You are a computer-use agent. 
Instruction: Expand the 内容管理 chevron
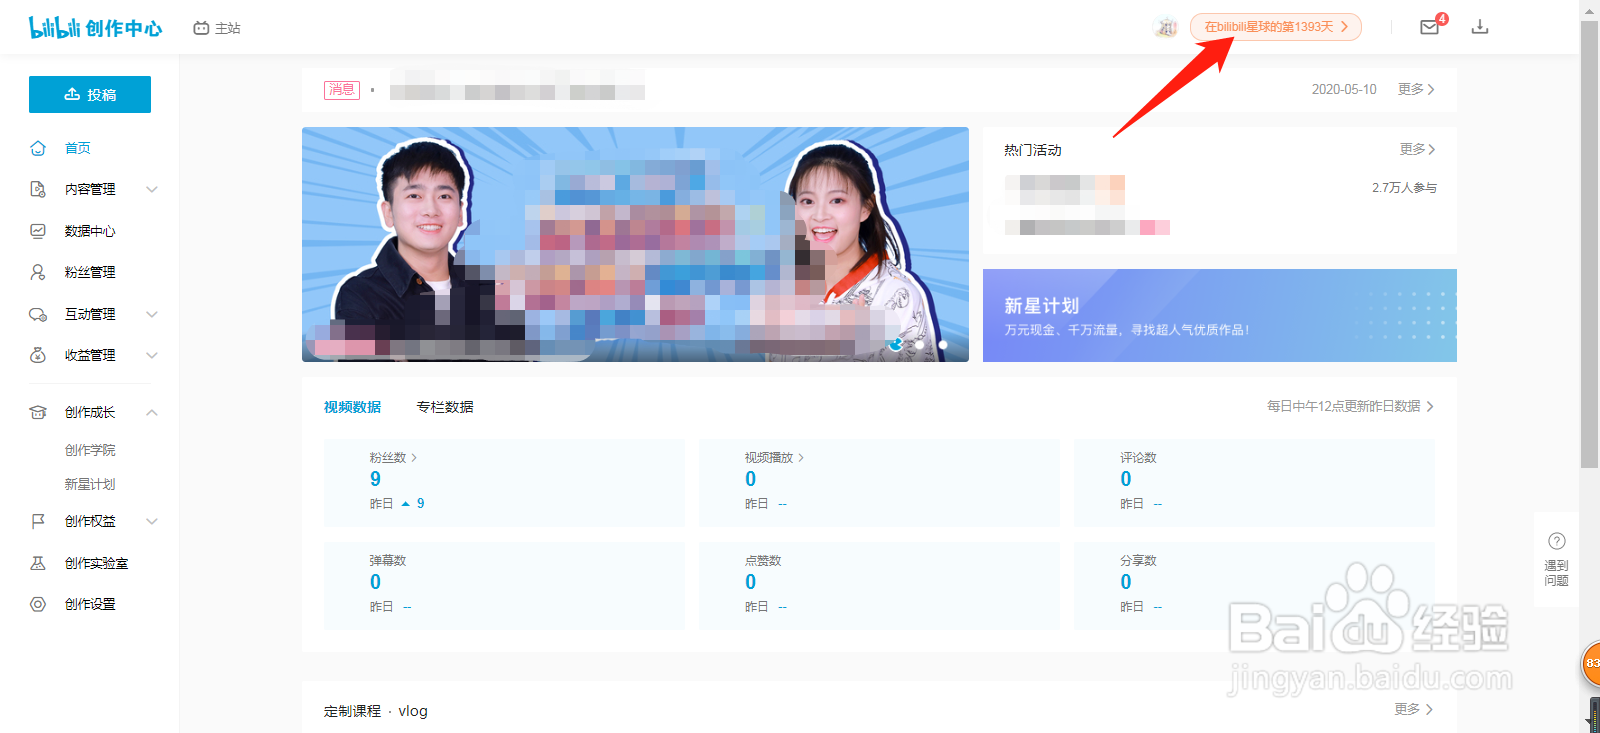tap(152, 189)
